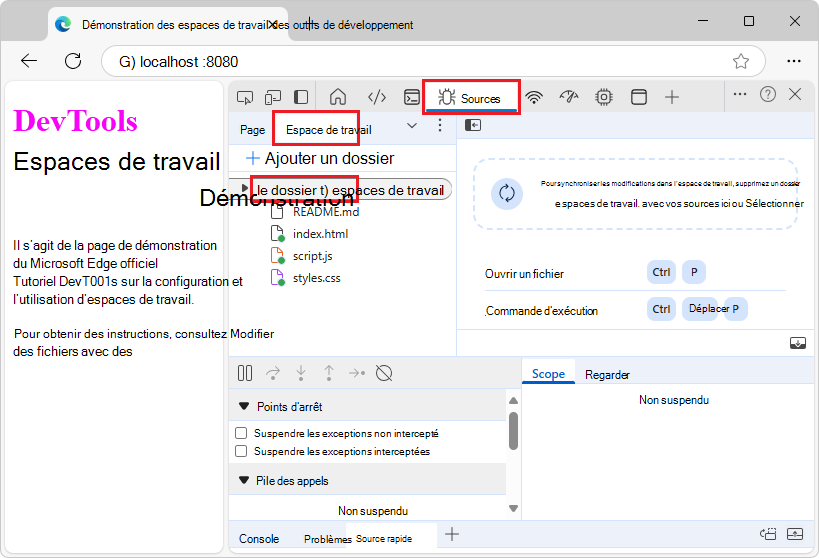Viewport: 819px width, 558px height.
Task: Toggle device emulation icon
Action: tap(273, 97)
